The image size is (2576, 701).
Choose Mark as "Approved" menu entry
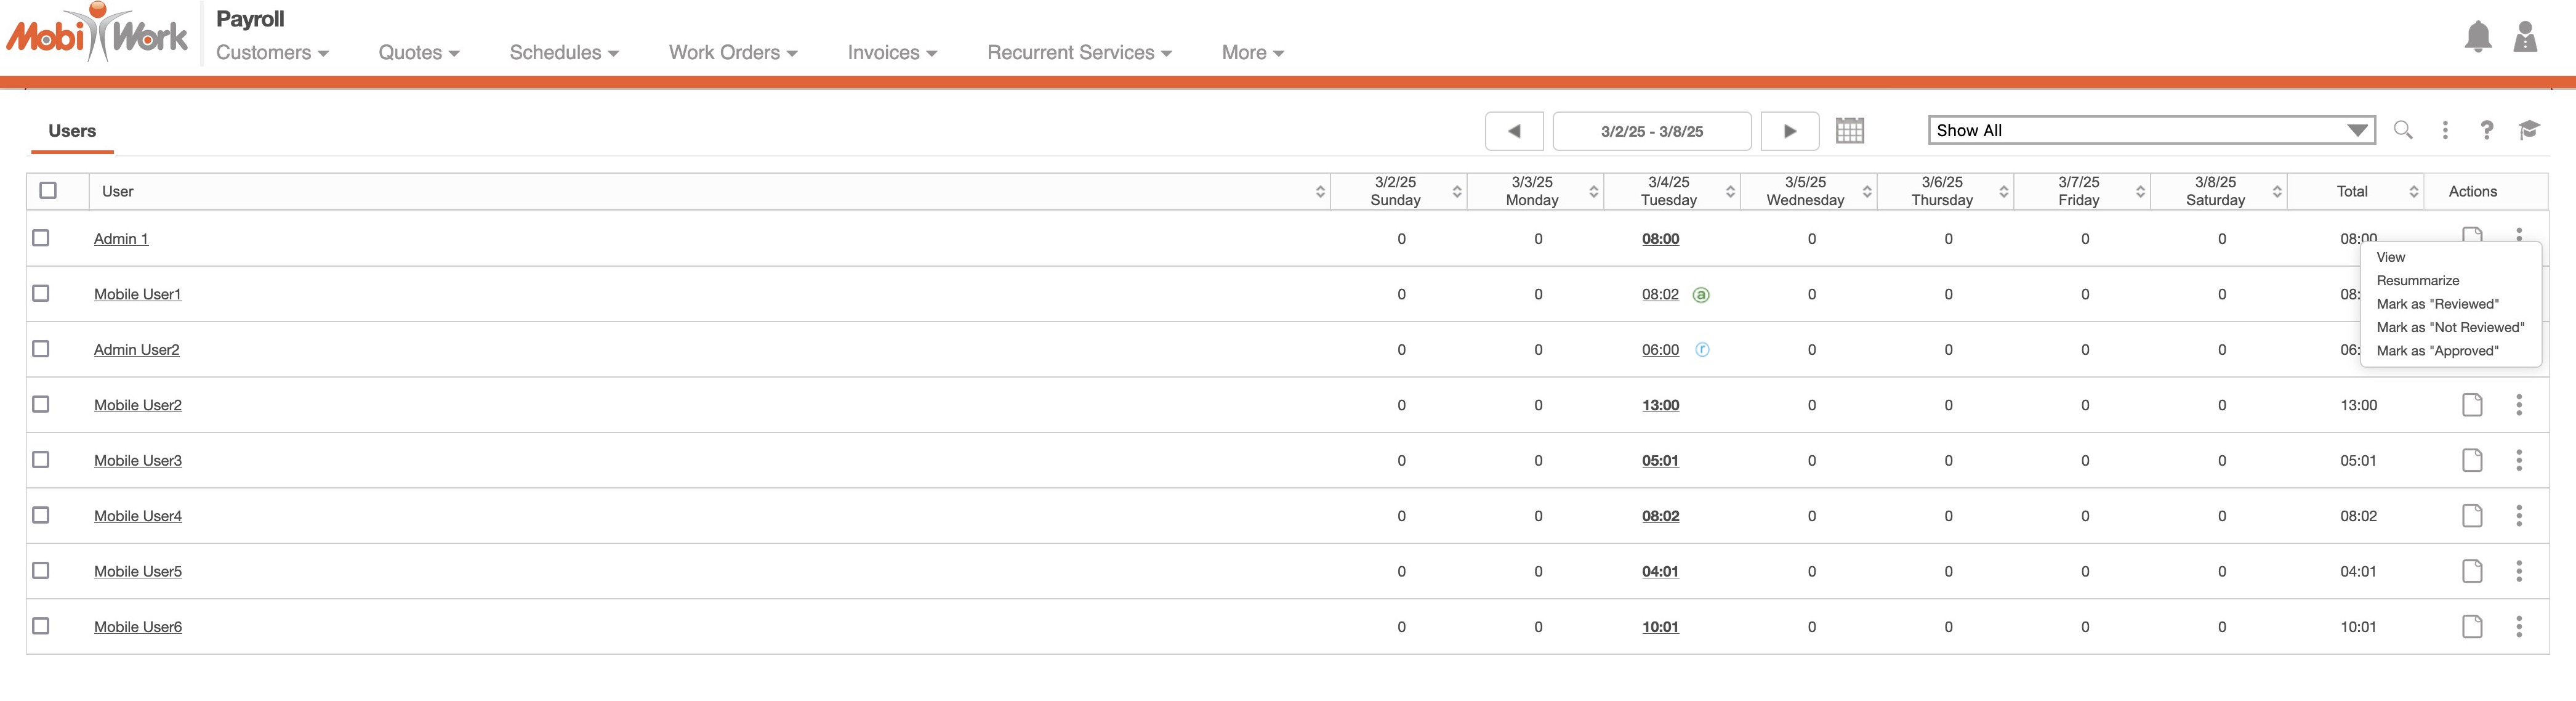coord(2436,351)
